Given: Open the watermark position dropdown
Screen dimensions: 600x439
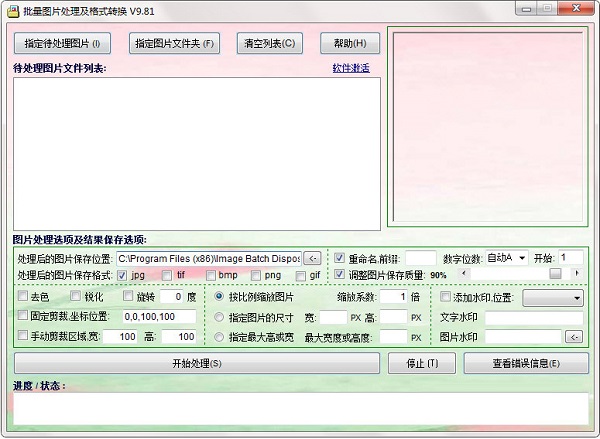Looking at the screenshot, I should pyautogui.click(x=553, y=298).
